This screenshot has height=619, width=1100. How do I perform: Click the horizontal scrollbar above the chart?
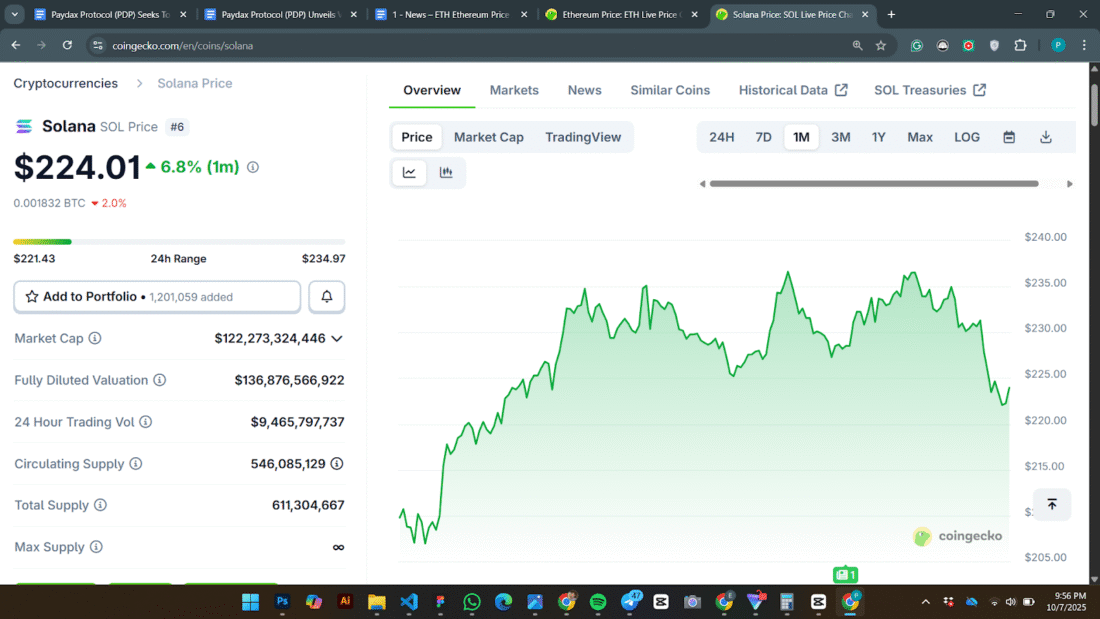click(x=873, y=184)
